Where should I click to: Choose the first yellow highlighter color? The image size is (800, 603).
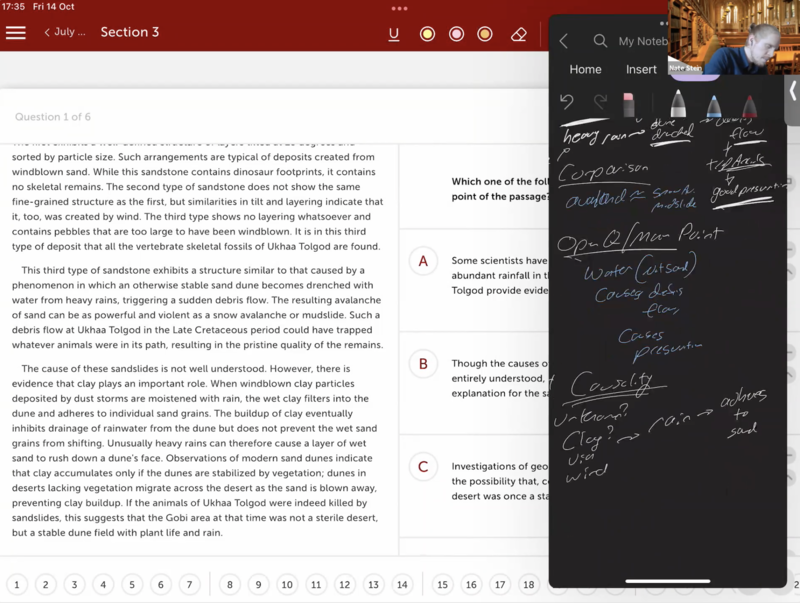pyautogui.click(x=427, y=34)
